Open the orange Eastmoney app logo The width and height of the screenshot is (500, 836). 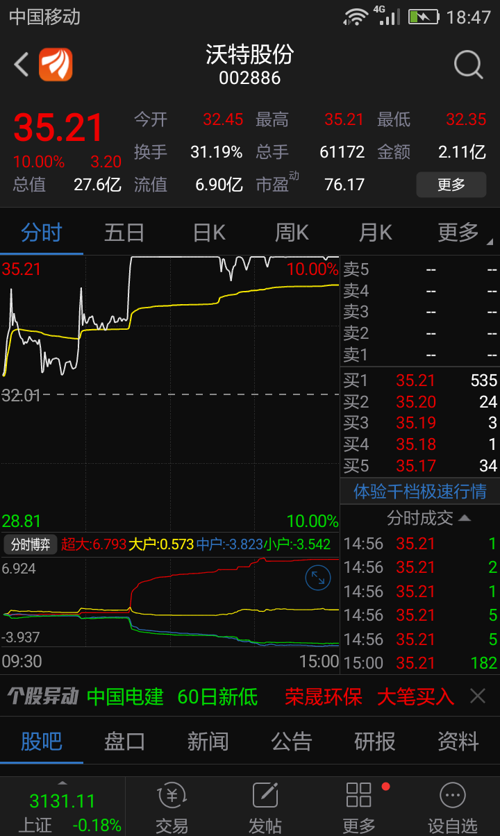tap(56, 65)
